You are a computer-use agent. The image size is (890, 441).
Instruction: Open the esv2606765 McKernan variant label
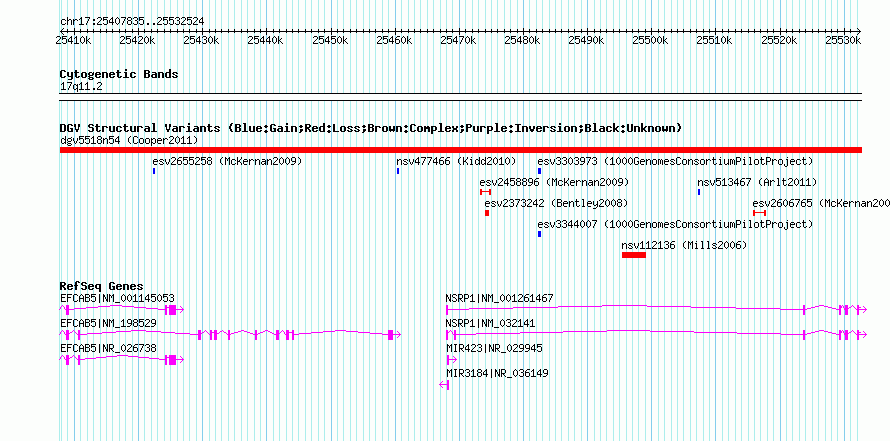click(x=821, y=203)
